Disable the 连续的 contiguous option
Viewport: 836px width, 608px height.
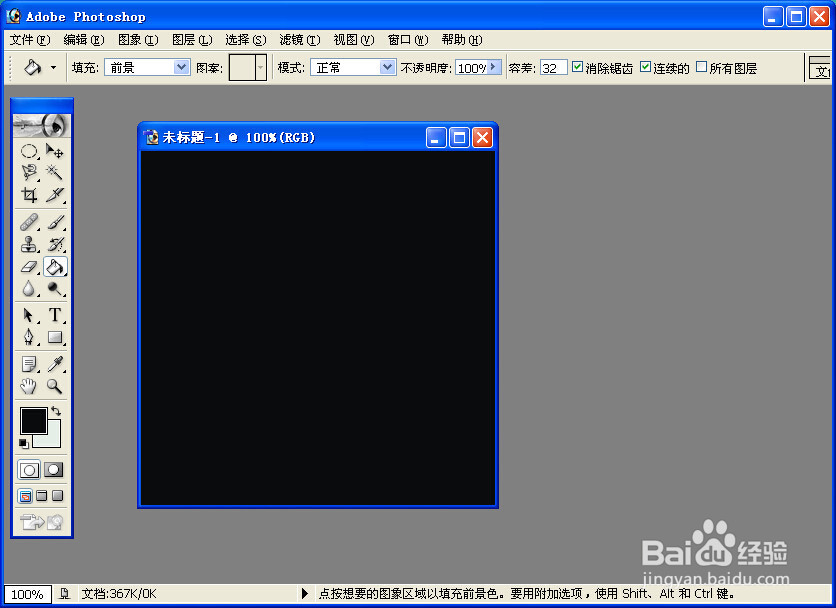click(x=644, y=67)
